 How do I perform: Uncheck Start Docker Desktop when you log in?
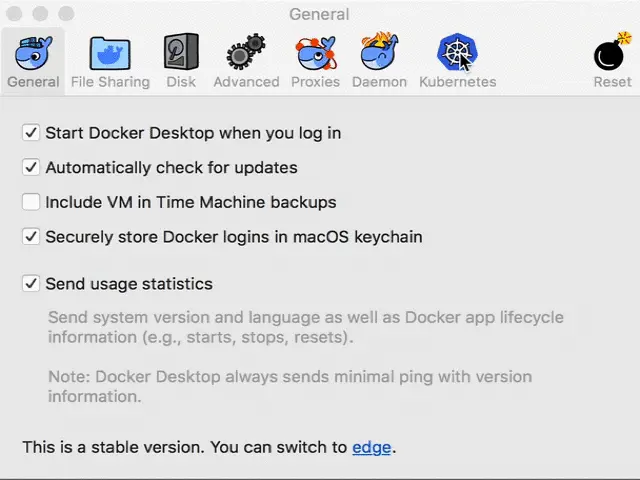coord(31,133)
